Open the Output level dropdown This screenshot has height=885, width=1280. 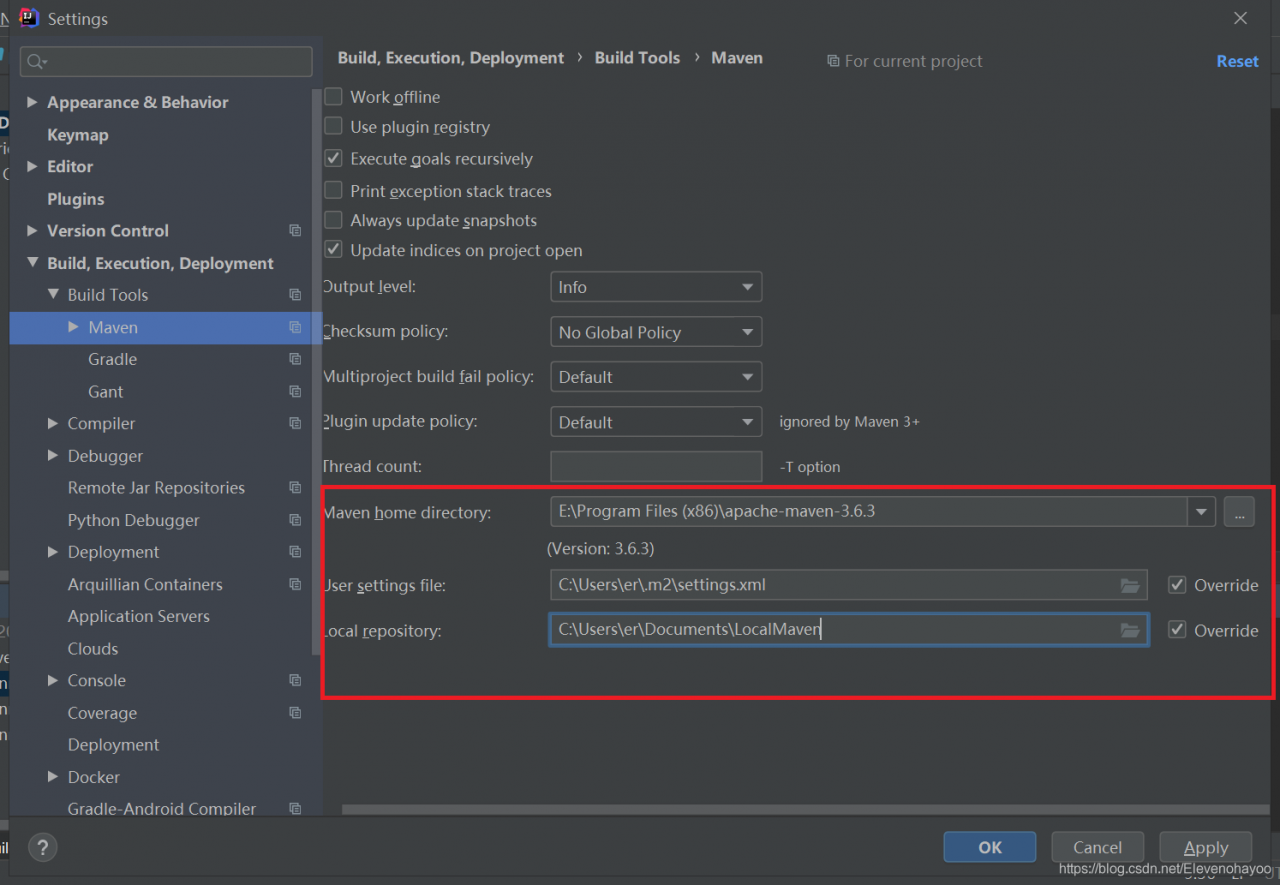pos(656,287)
